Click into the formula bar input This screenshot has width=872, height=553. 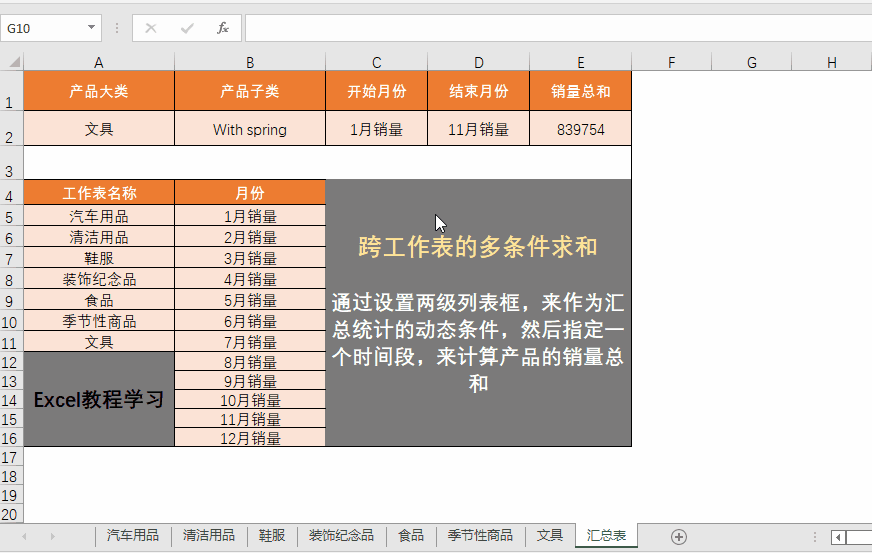(558, 28)
